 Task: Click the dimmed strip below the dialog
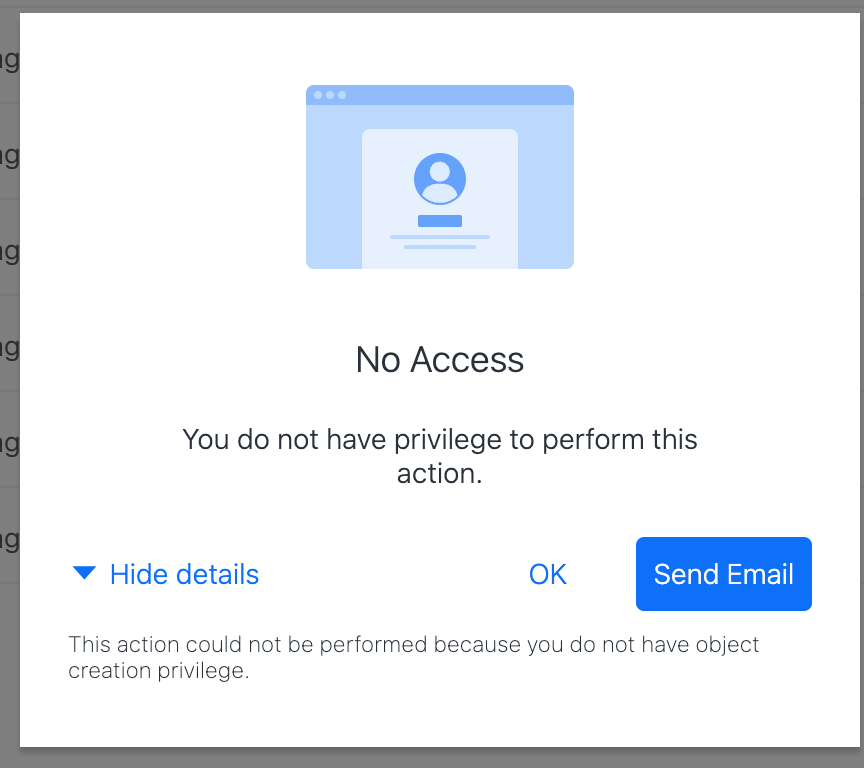(x=440, y=758)
